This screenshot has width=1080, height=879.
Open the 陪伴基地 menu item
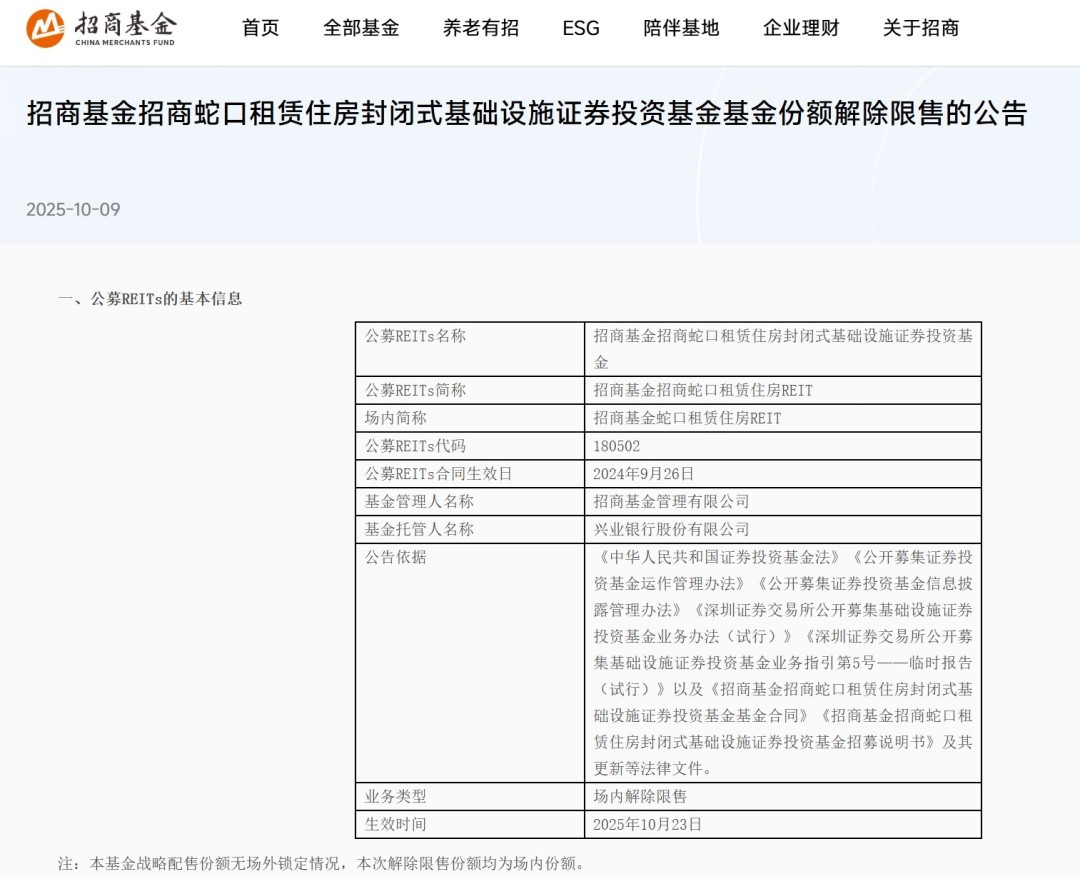(x=681, y=28)
